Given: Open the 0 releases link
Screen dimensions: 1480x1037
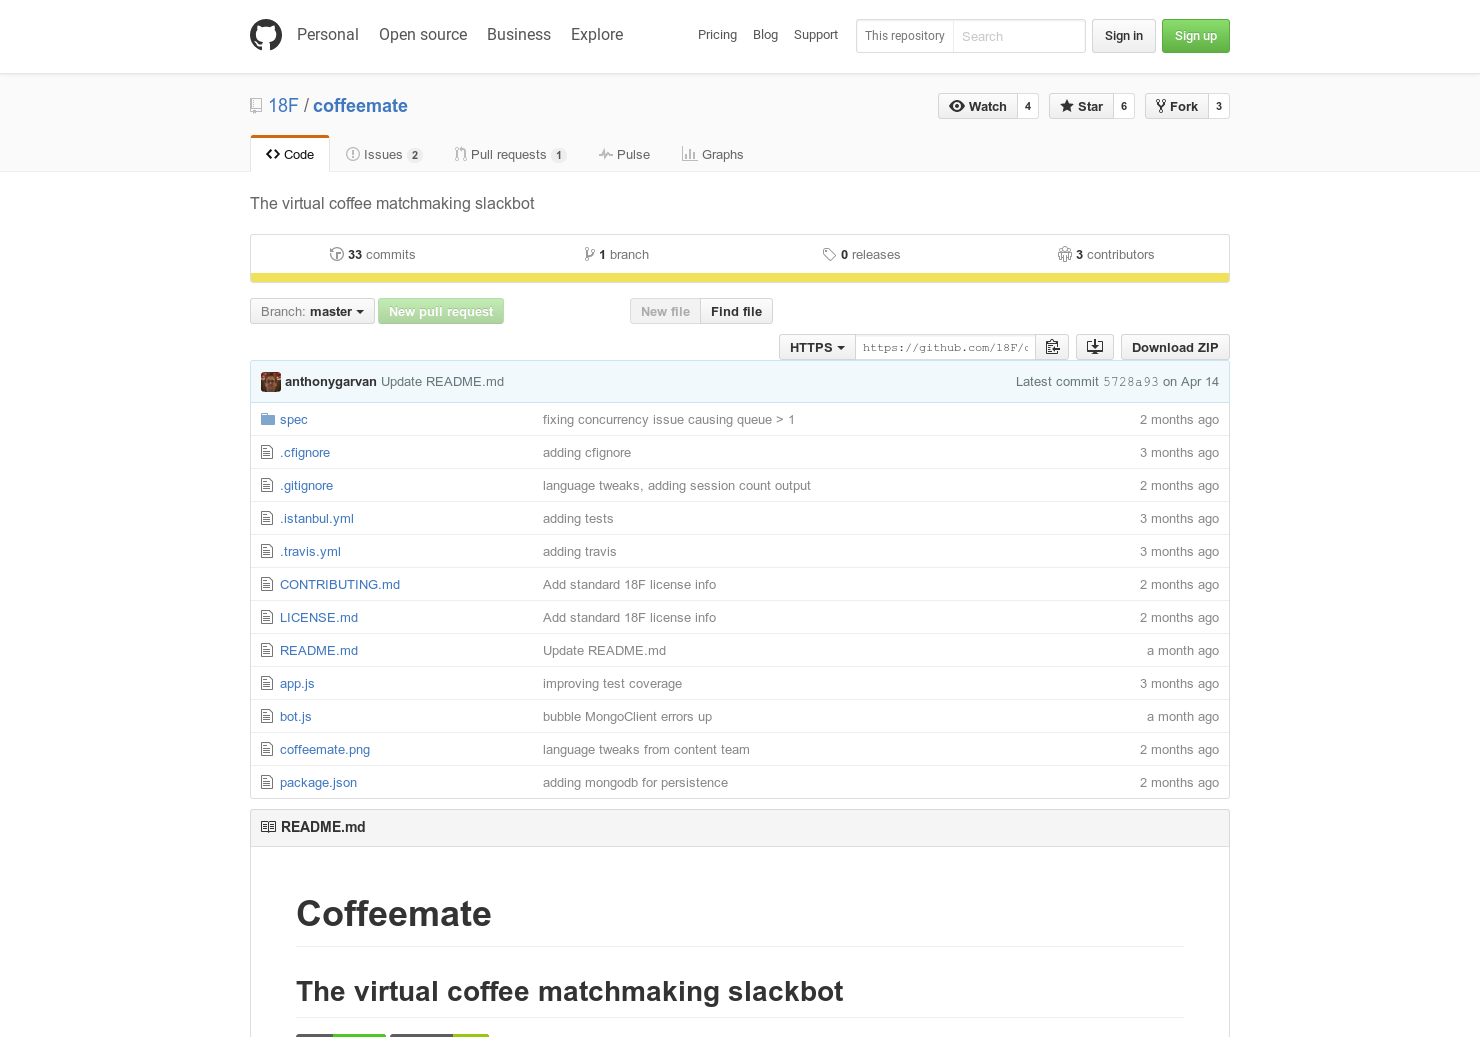Looking at the screenshot, I should (861, 254).
